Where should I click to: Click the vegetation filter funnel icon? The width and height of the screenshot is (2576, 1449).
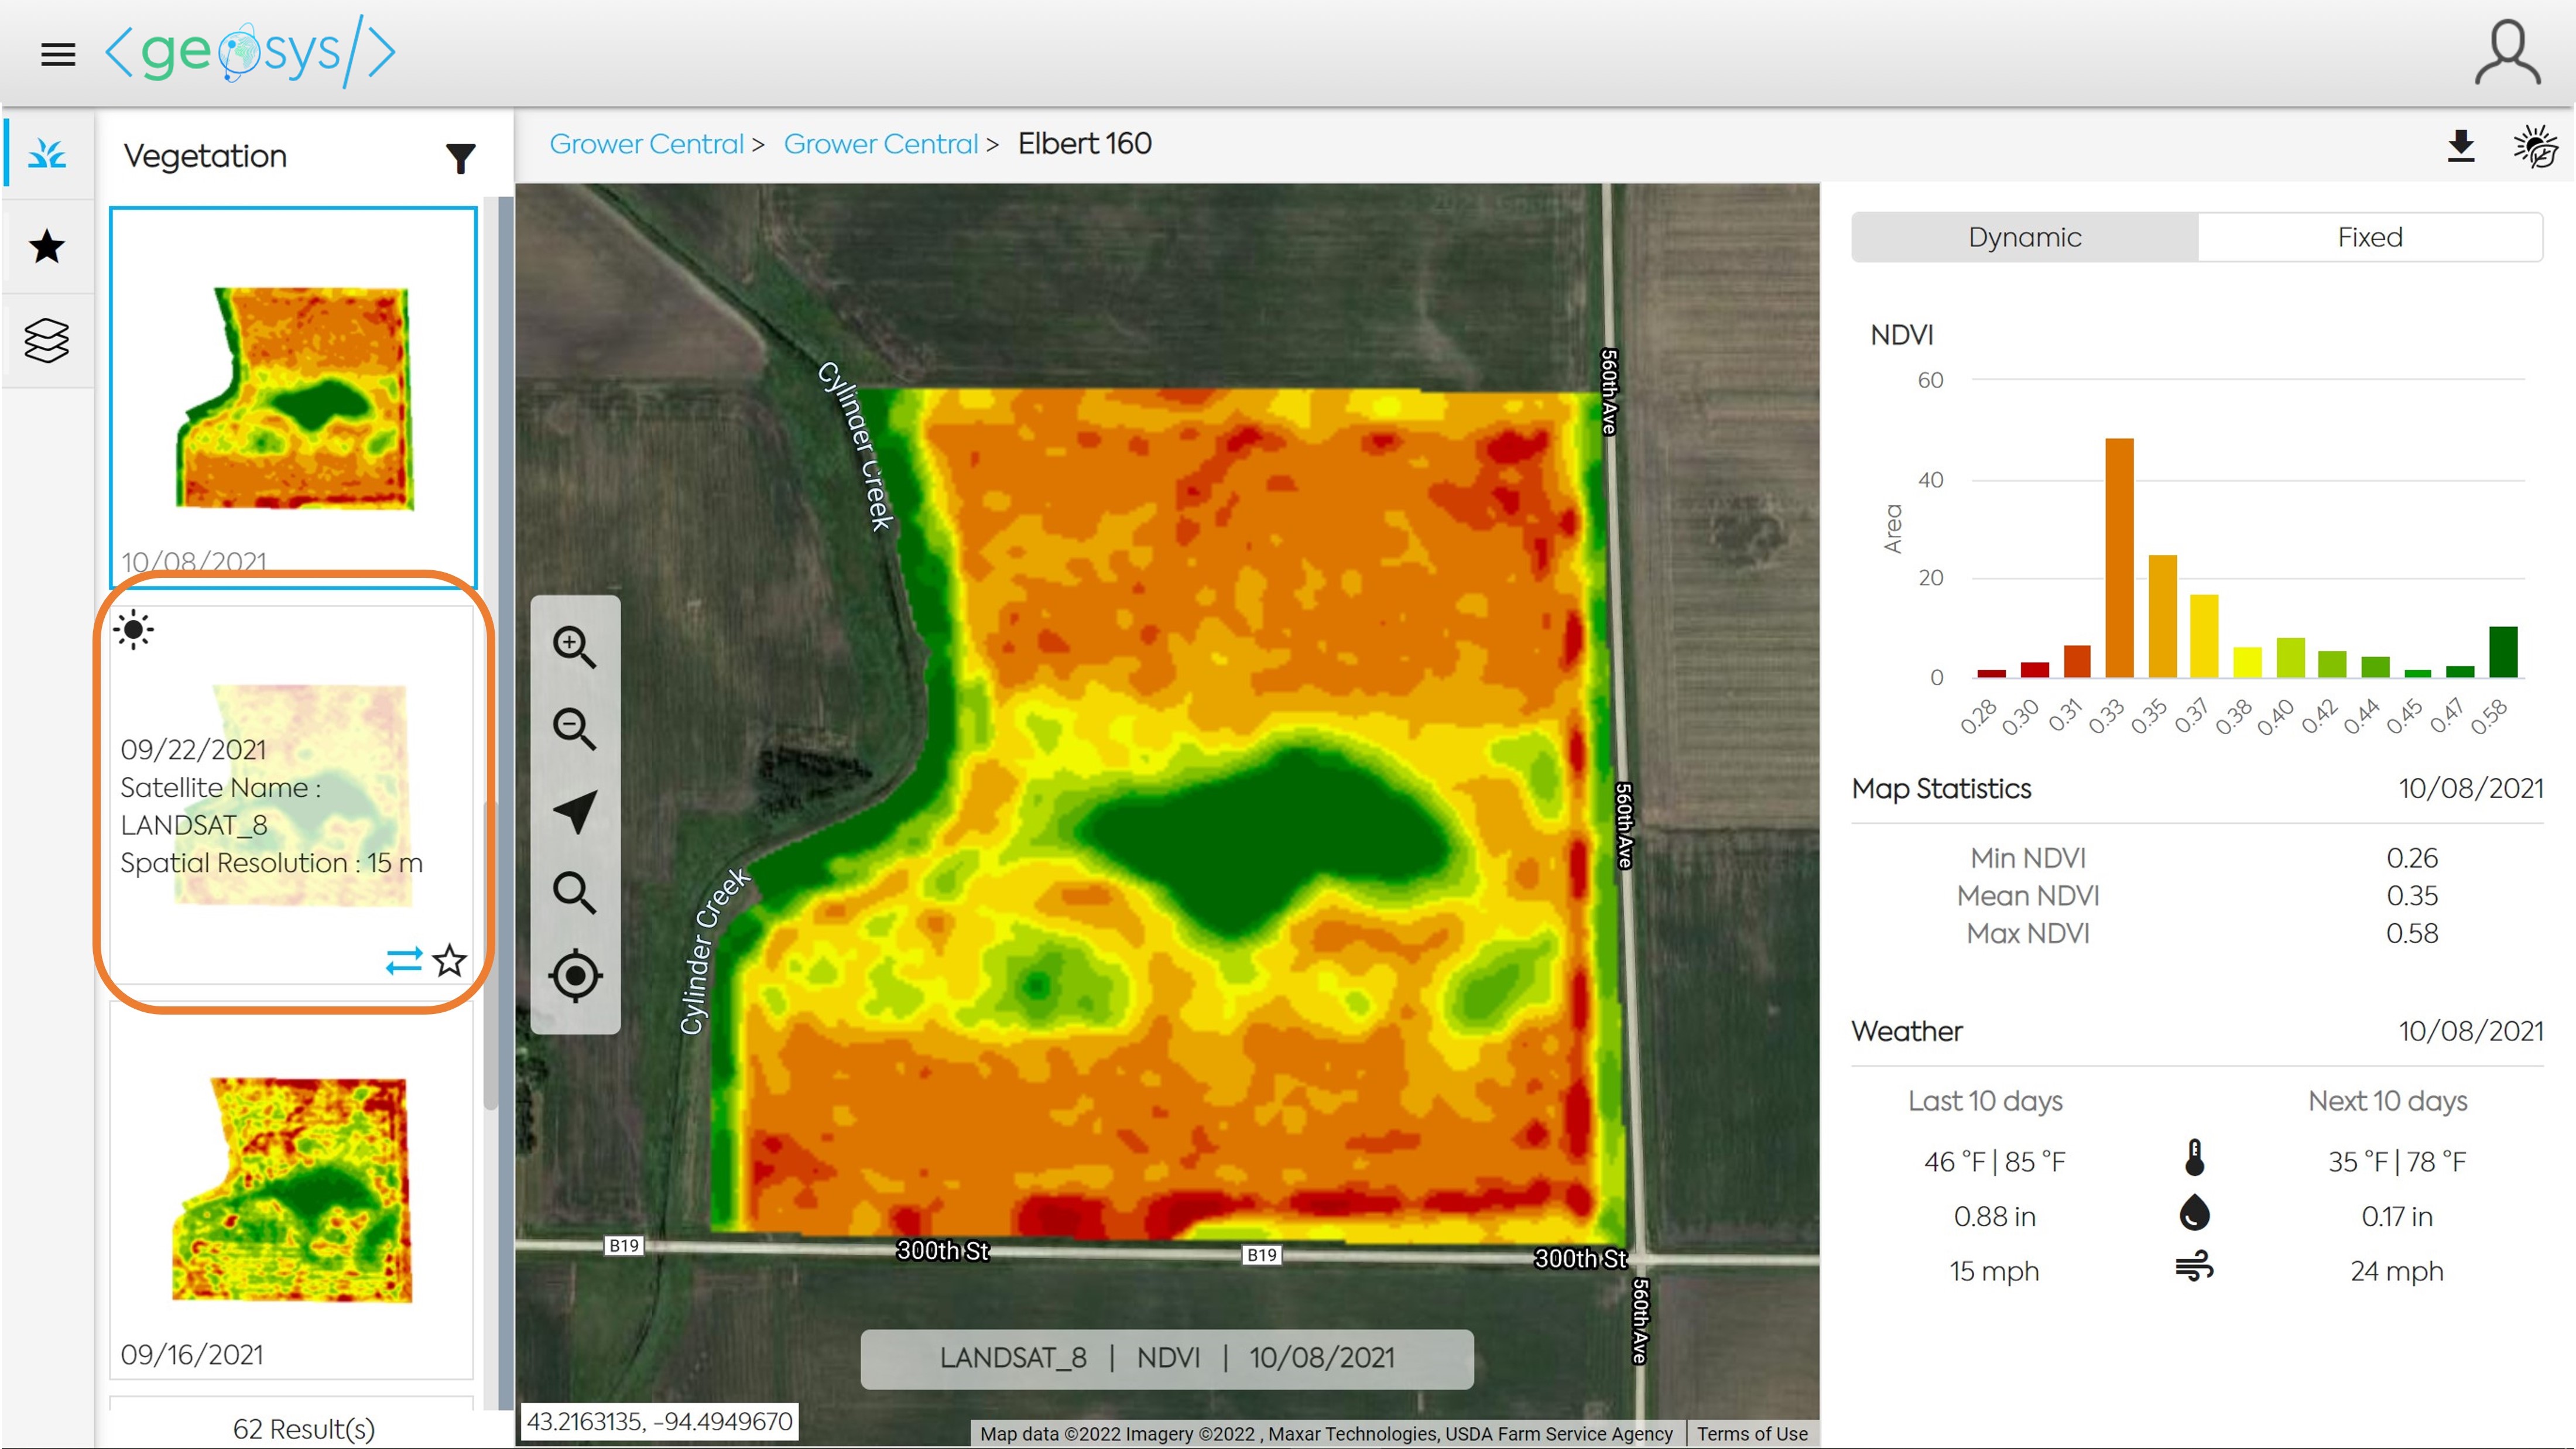click(x=460, y=158)
